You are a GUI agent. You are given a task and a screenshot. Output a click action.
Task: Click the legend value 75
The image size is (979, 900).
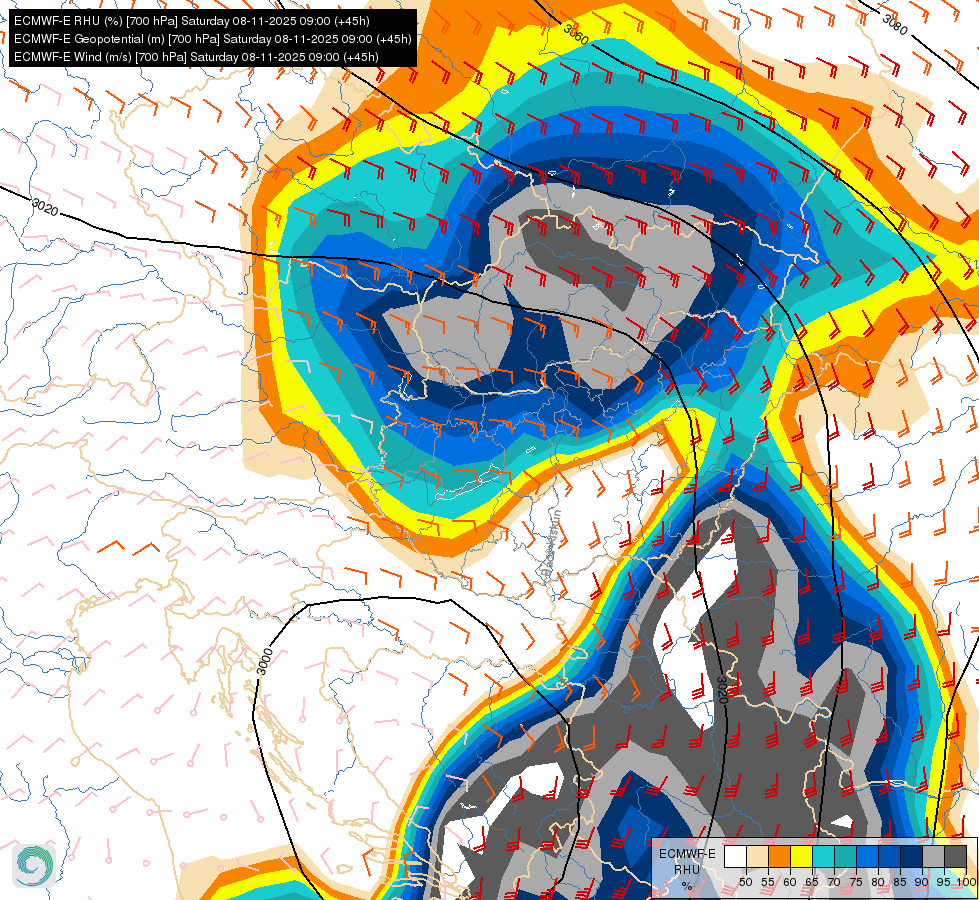855,882
